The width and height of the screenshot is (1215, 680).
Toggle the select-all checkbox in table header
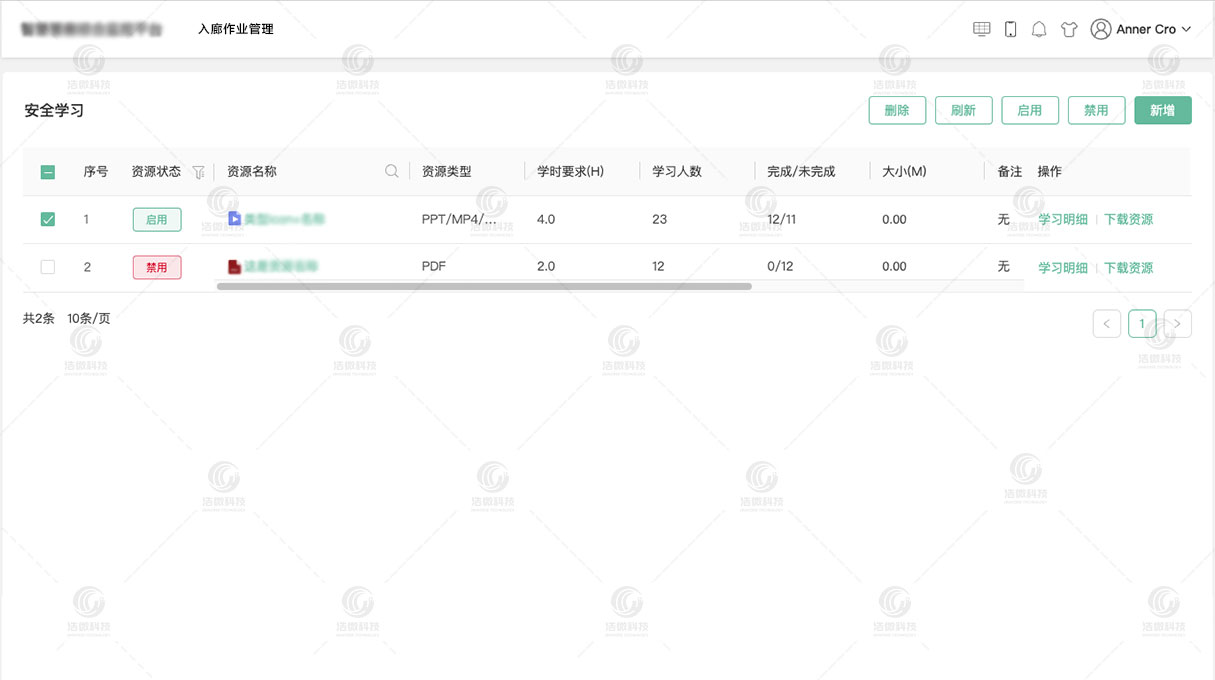pyautogui.click(x=47, y=171)
